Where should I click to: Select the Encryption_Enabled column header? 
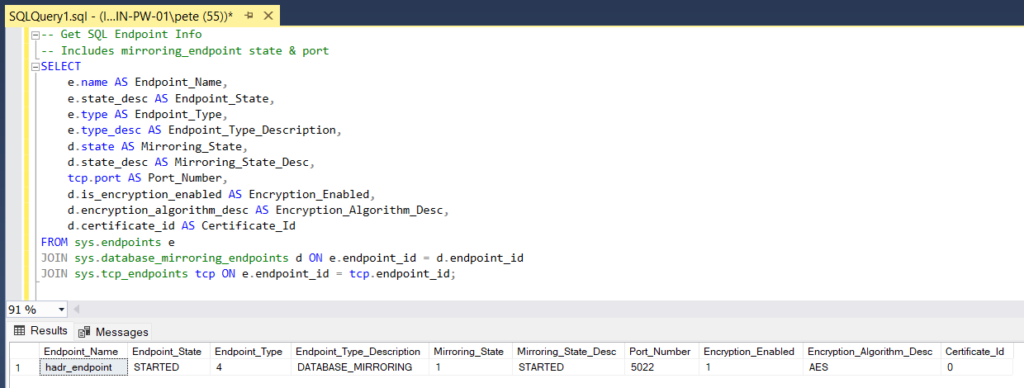click(751, 351)
